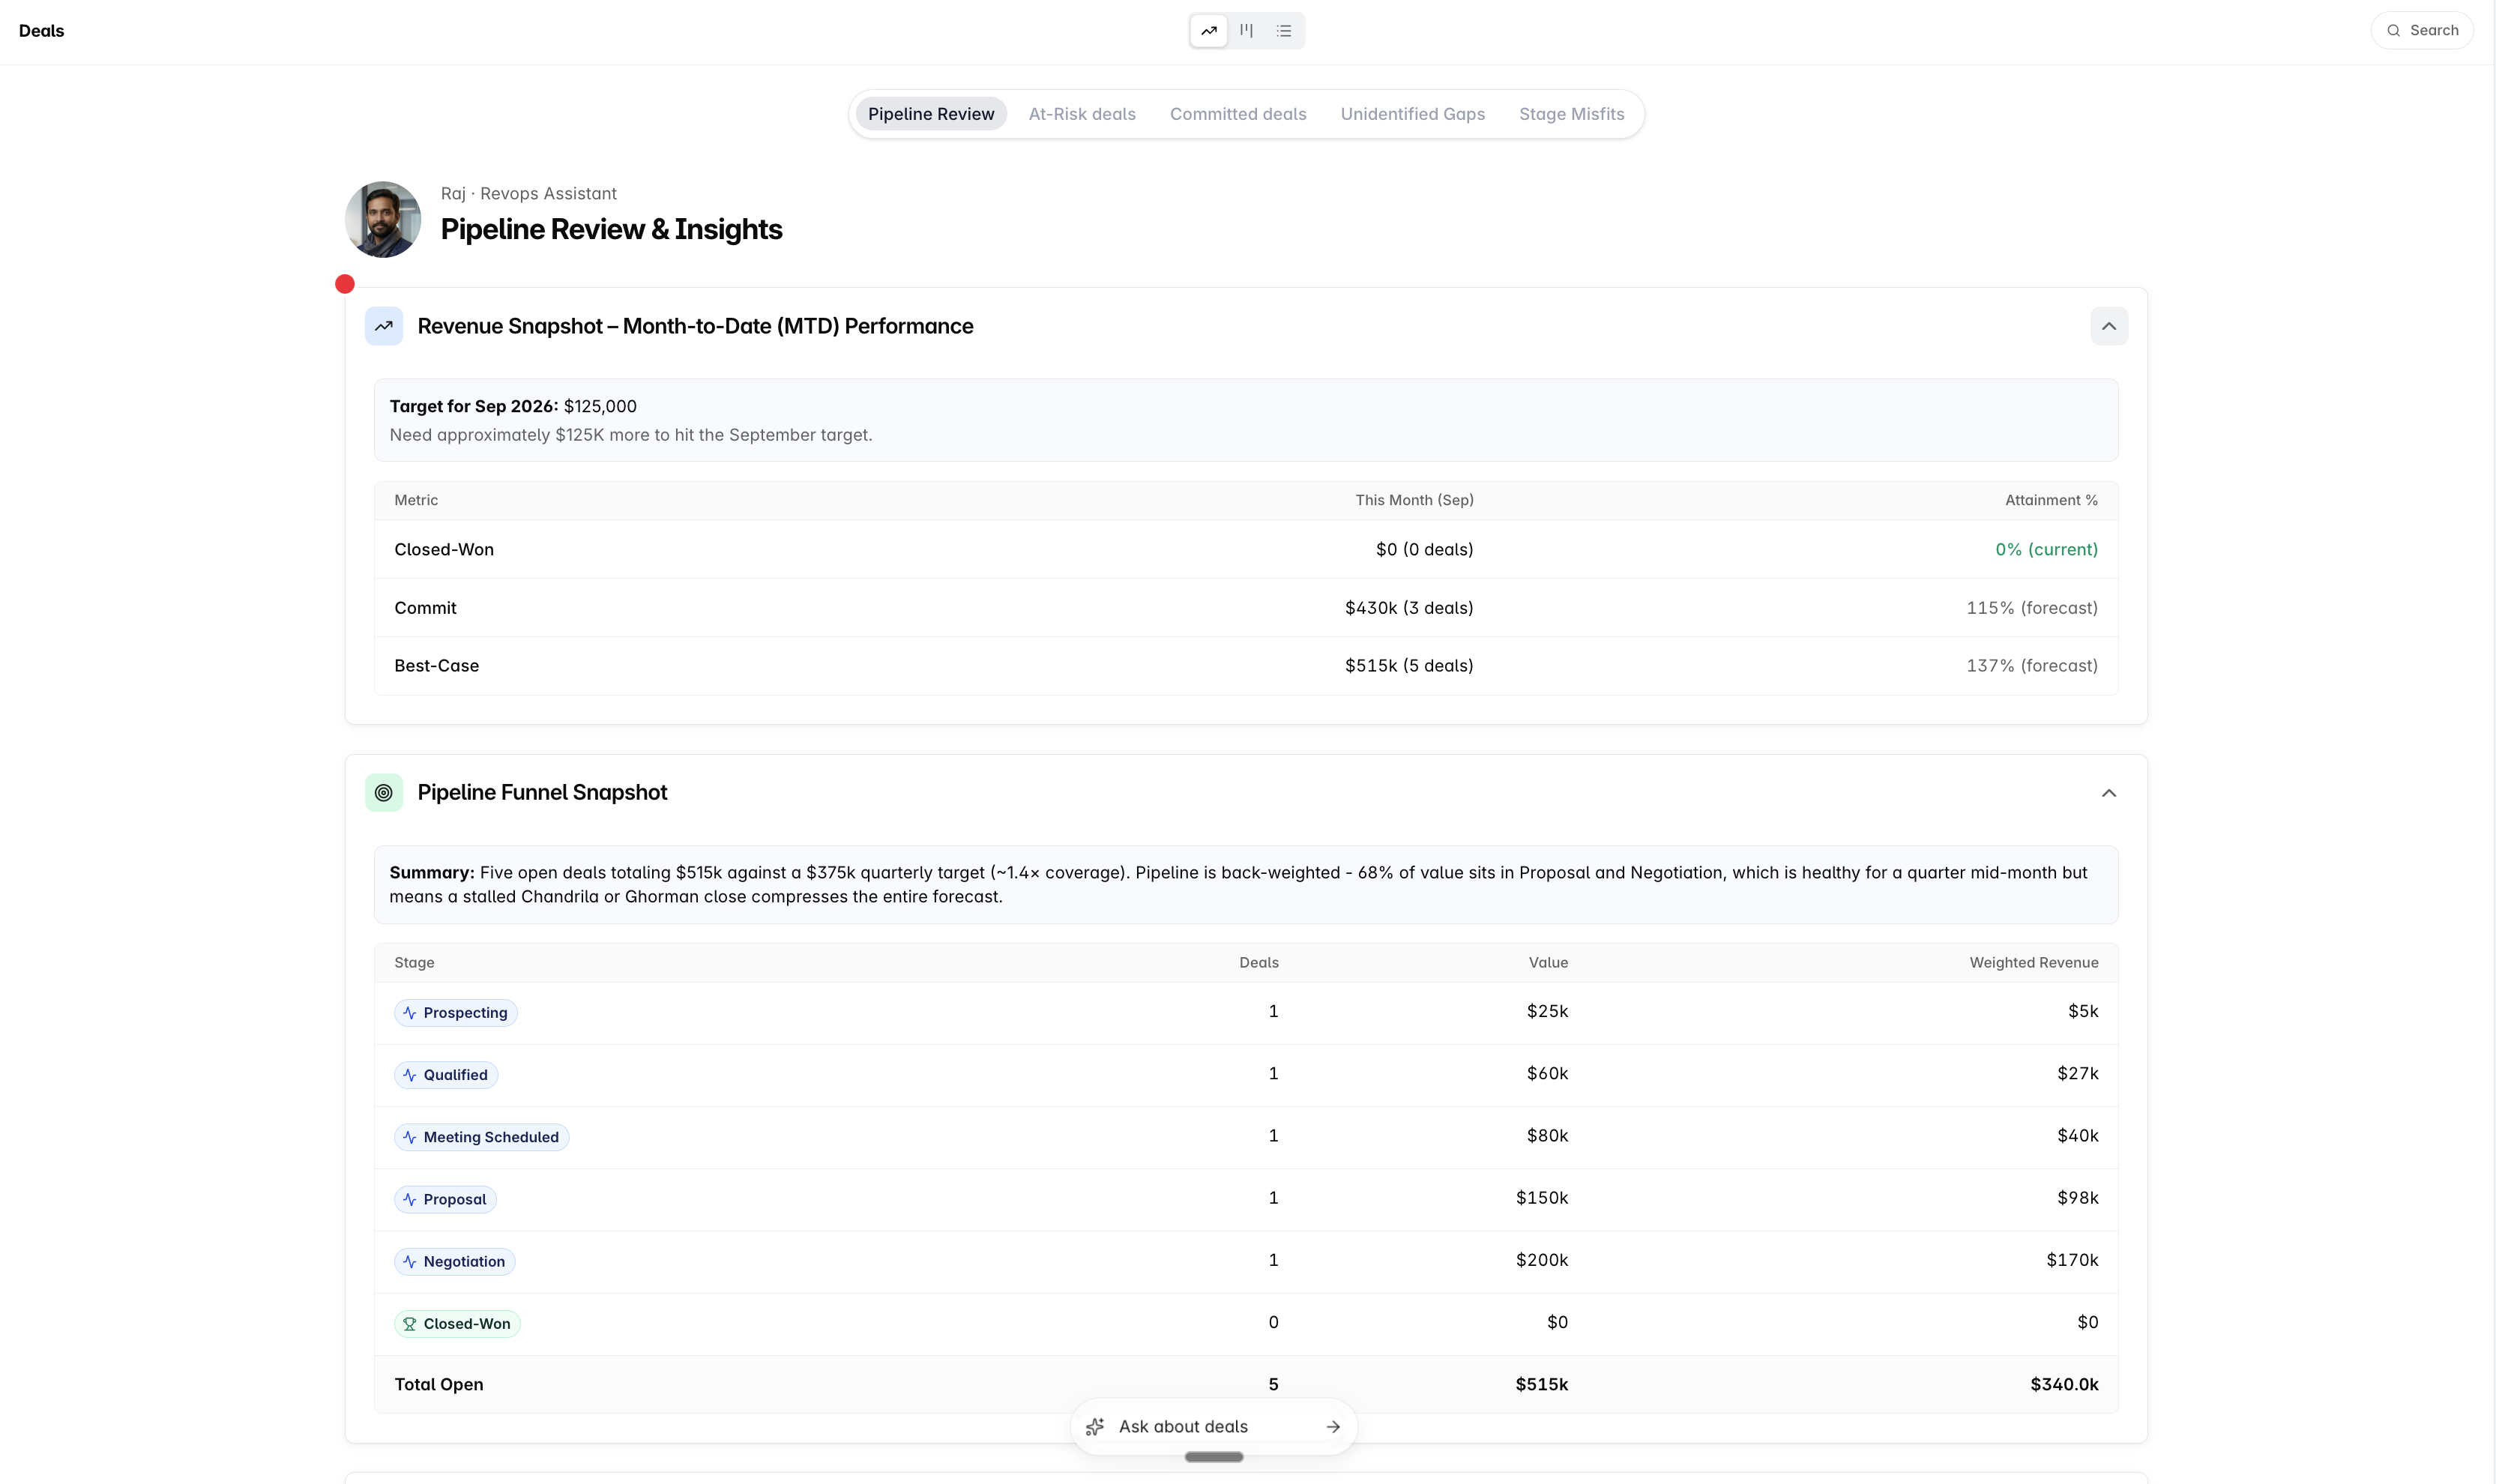Screen dimensions: 2496x1484
Task: Click Raj's avatar photo
Action: 383,219
